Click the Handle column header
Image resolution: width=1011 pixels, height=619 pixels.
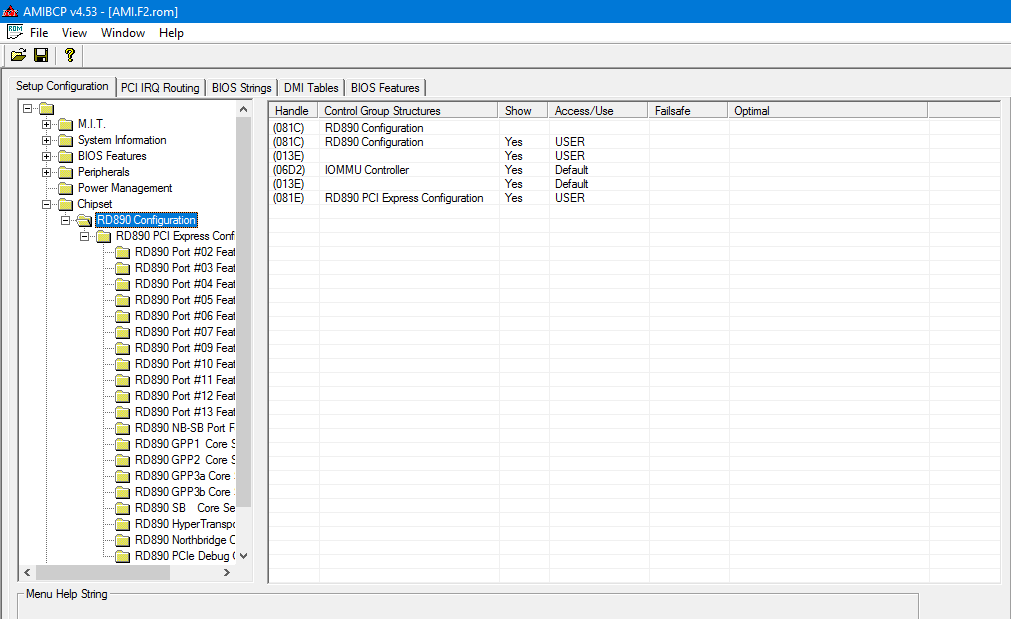(x=293, y=111)
